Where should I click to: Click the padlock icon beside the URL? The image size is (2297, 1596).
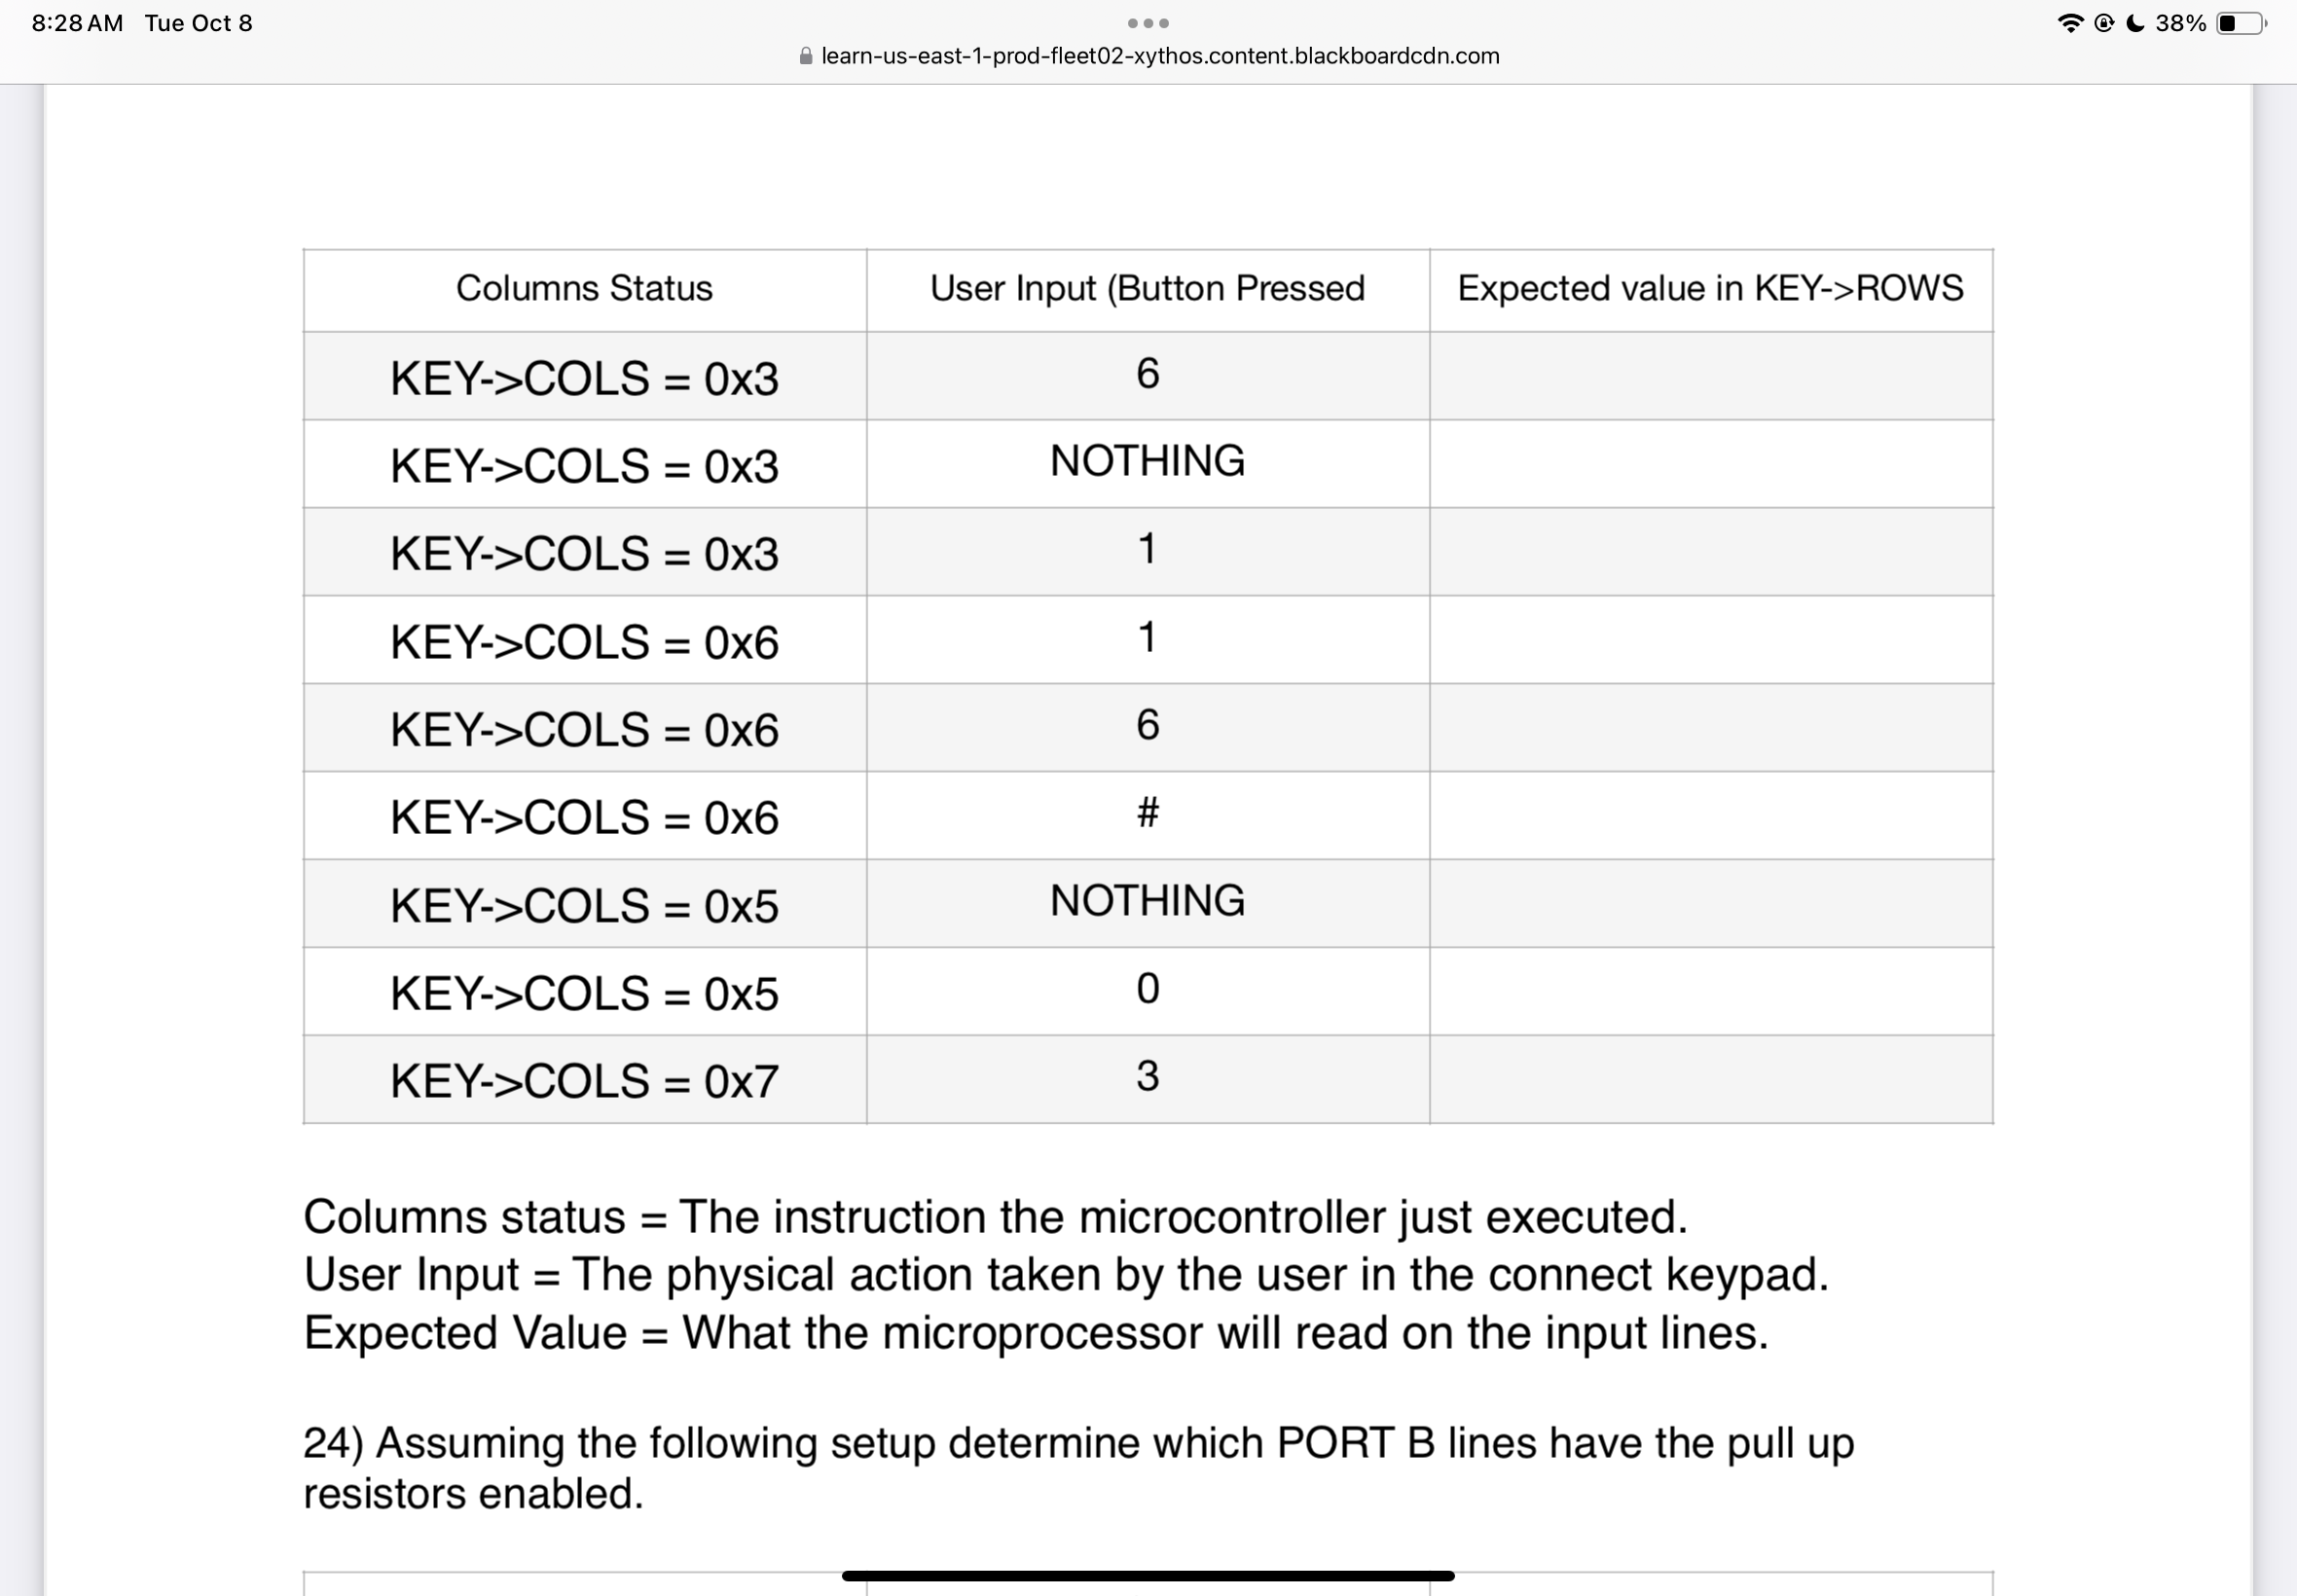(x=805, y=56)
